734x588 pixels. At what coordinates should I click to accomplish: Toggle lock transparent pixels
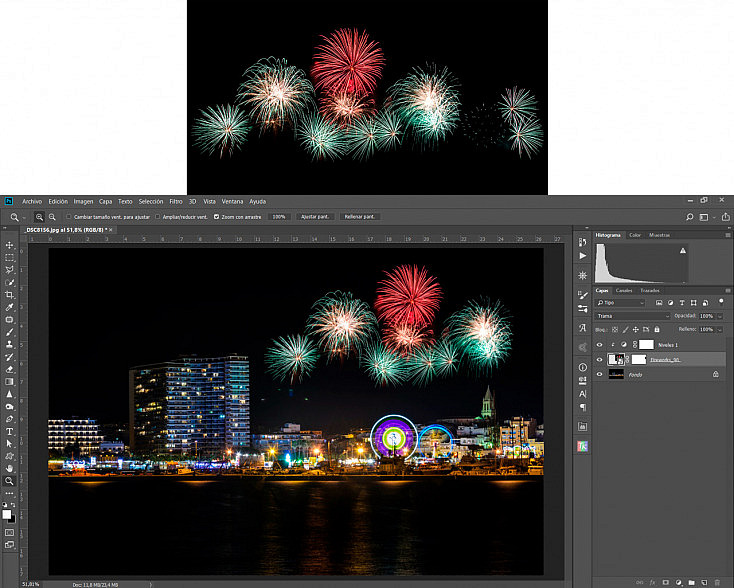[615, 330]
